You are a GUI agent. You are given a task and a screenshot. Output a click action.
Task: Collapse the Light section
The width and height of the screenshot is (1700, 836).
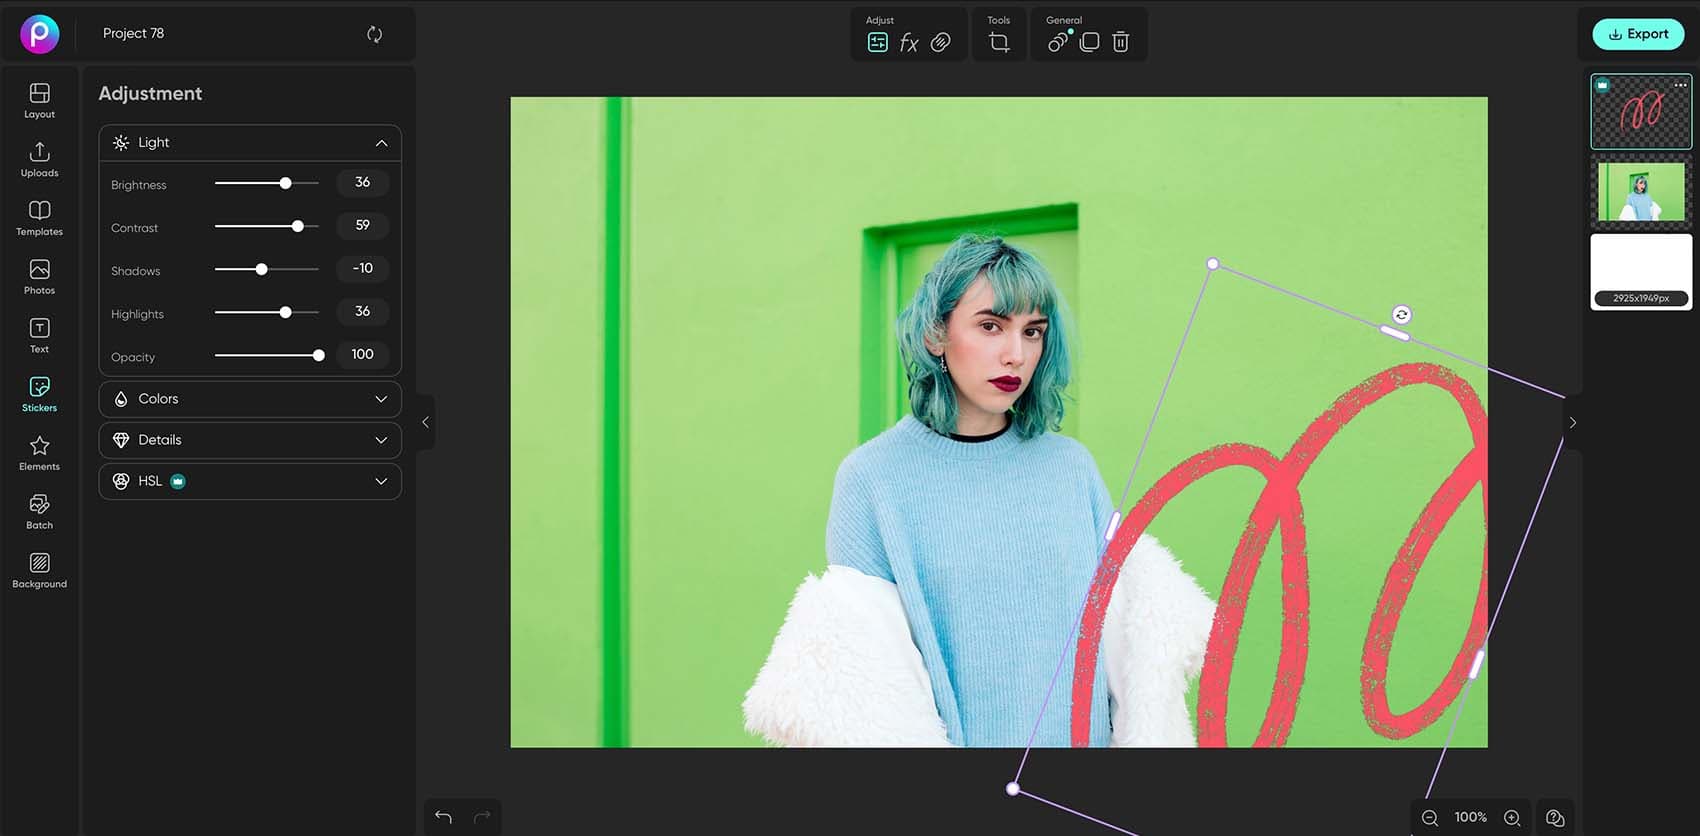(381, 143)
